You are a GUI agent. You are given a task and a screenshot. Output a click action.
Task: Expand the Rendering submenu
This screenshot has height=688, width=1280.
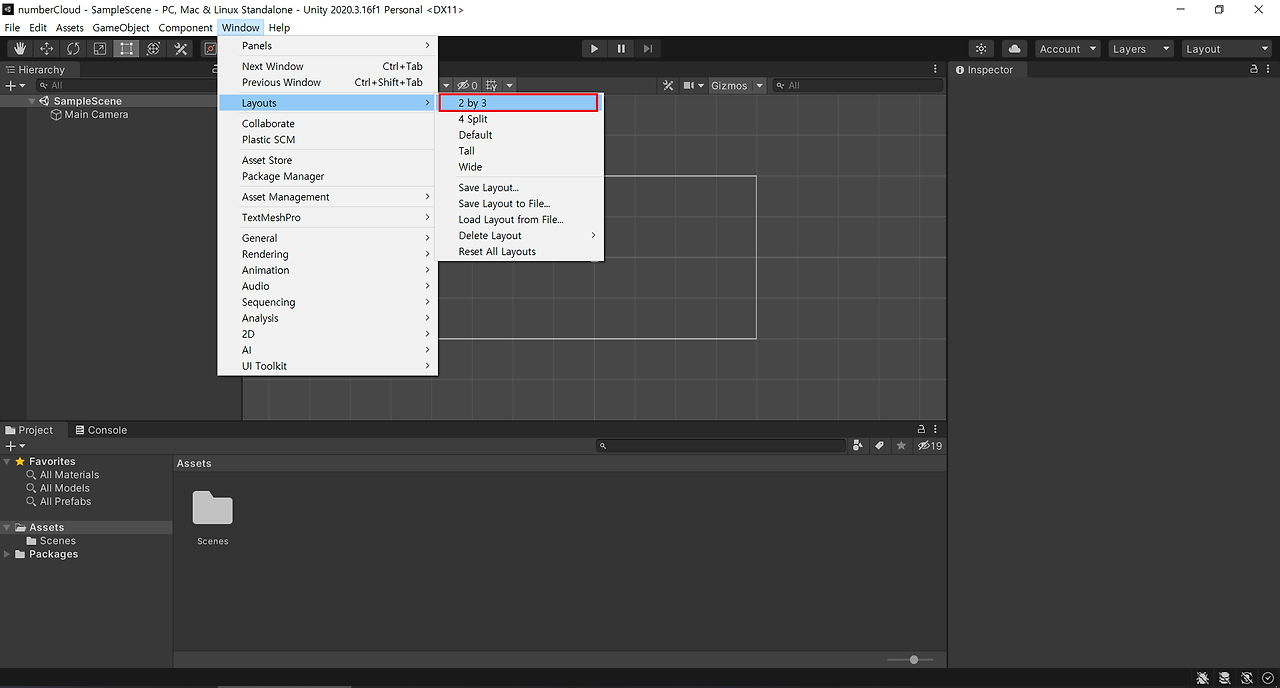(327, 255)
